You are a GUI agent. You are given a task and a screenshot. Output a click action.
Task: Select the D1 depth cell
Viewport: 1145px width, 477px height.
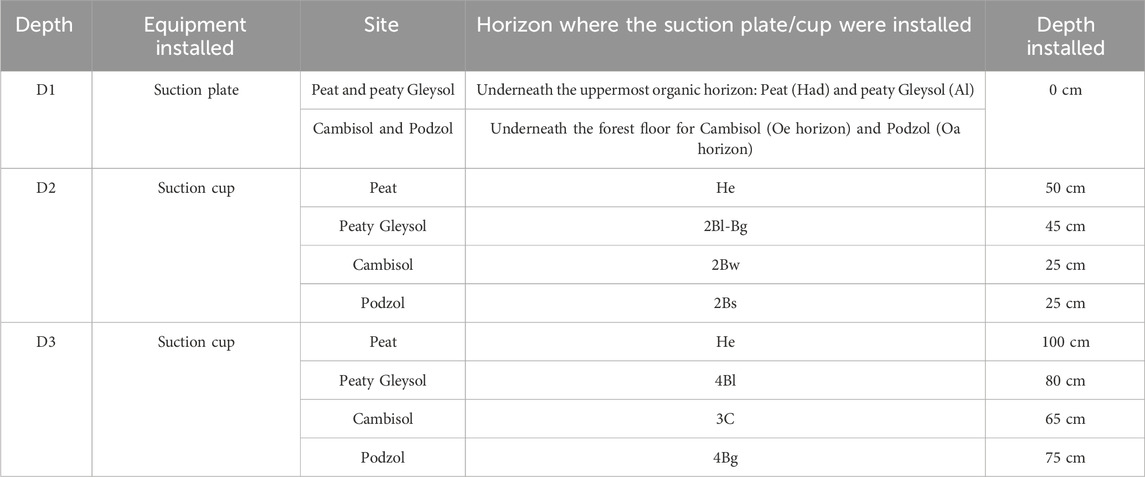click(x=46, y=120)
